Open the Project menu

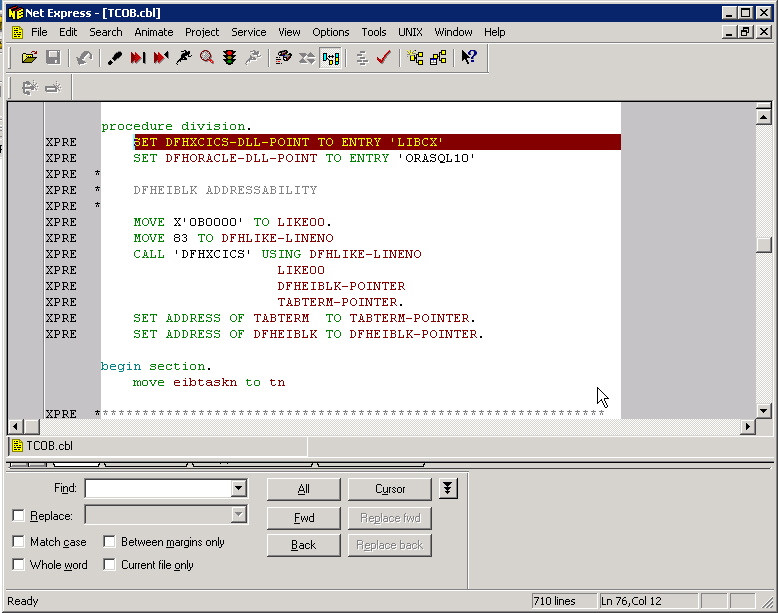pyautogui.click(x=202, y=32)
